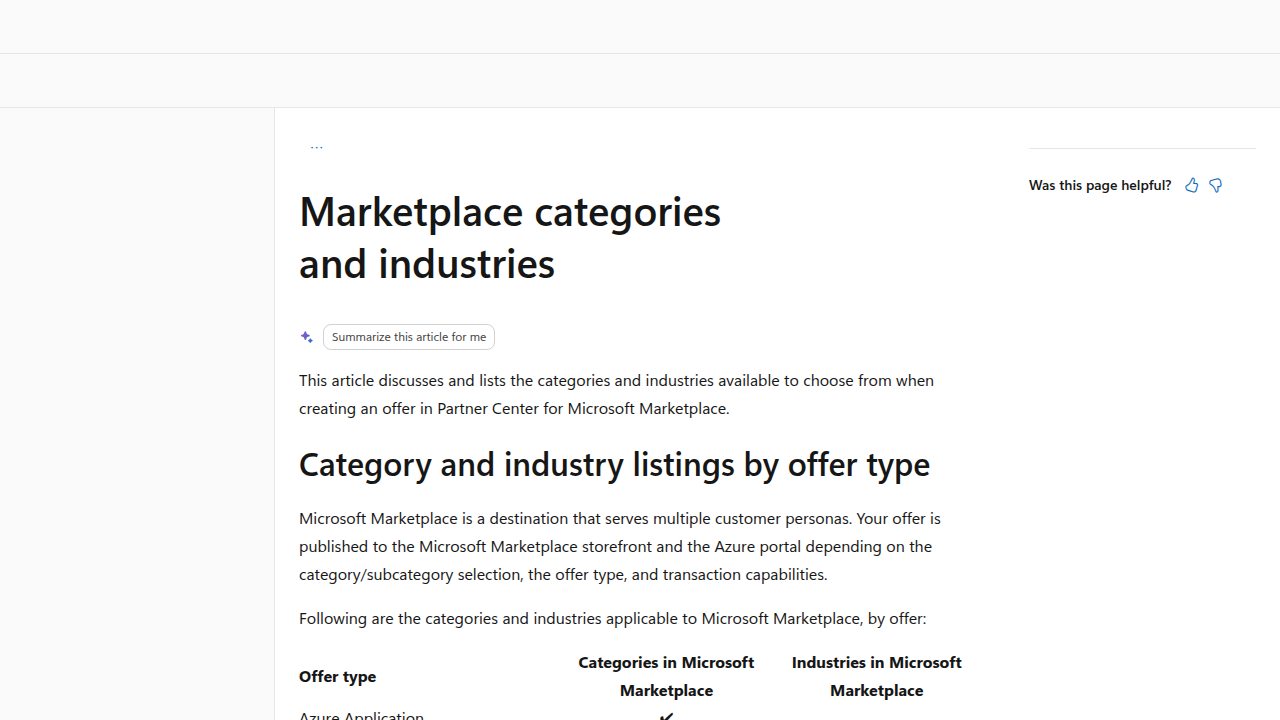Screen dimensions: 1280x720
Task: Expand the collapsed breadcrumb ellipsis
Action: (316, 147)
